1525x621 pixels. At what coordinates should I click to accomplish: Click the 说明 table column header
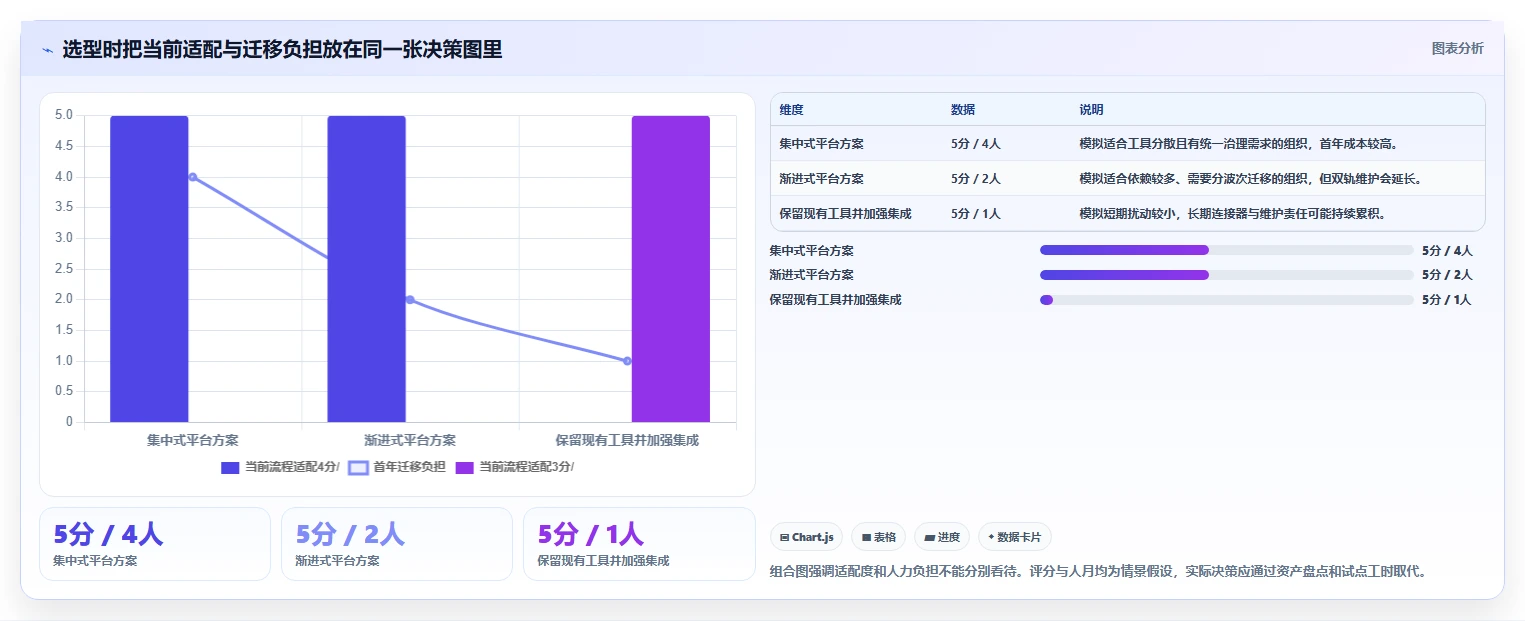pyautogui.click(x=1091, y=110)
